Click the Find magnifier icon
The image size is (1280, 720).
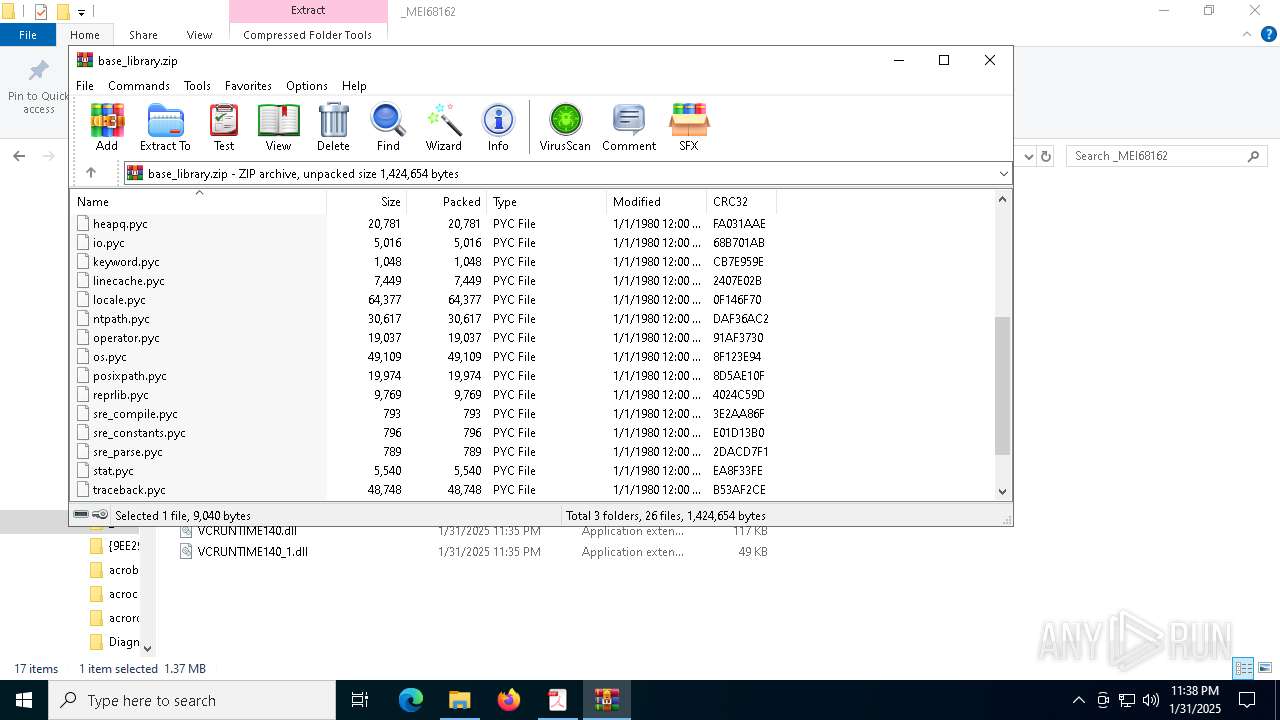(388, 127)
